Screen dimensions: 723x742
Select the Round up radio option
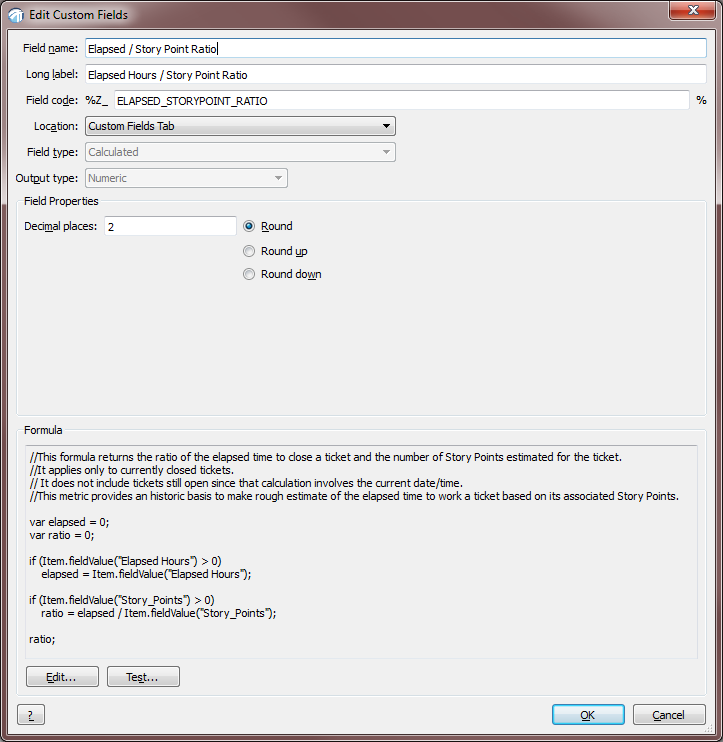[249, 251]
